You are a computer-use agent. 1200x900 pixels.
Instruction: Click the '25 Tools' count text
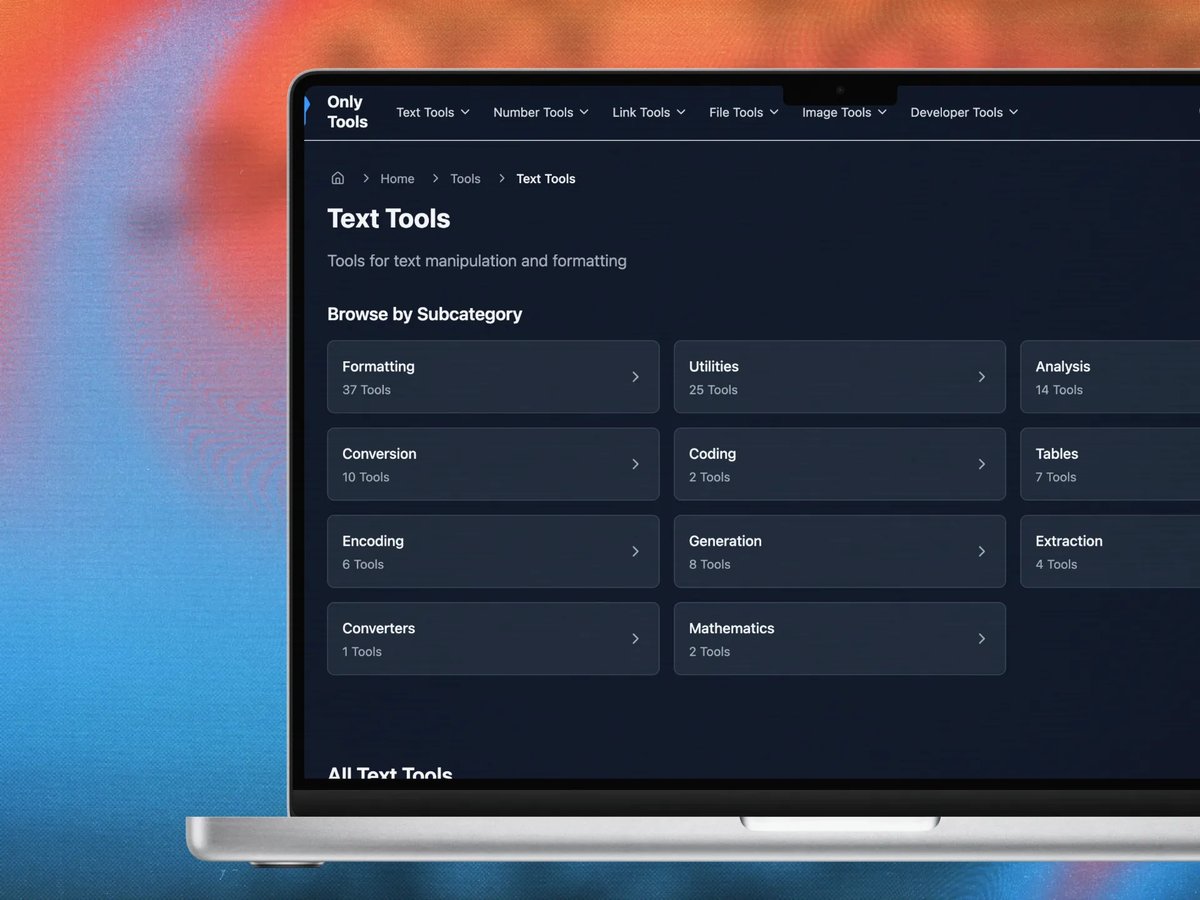point(713,390)
